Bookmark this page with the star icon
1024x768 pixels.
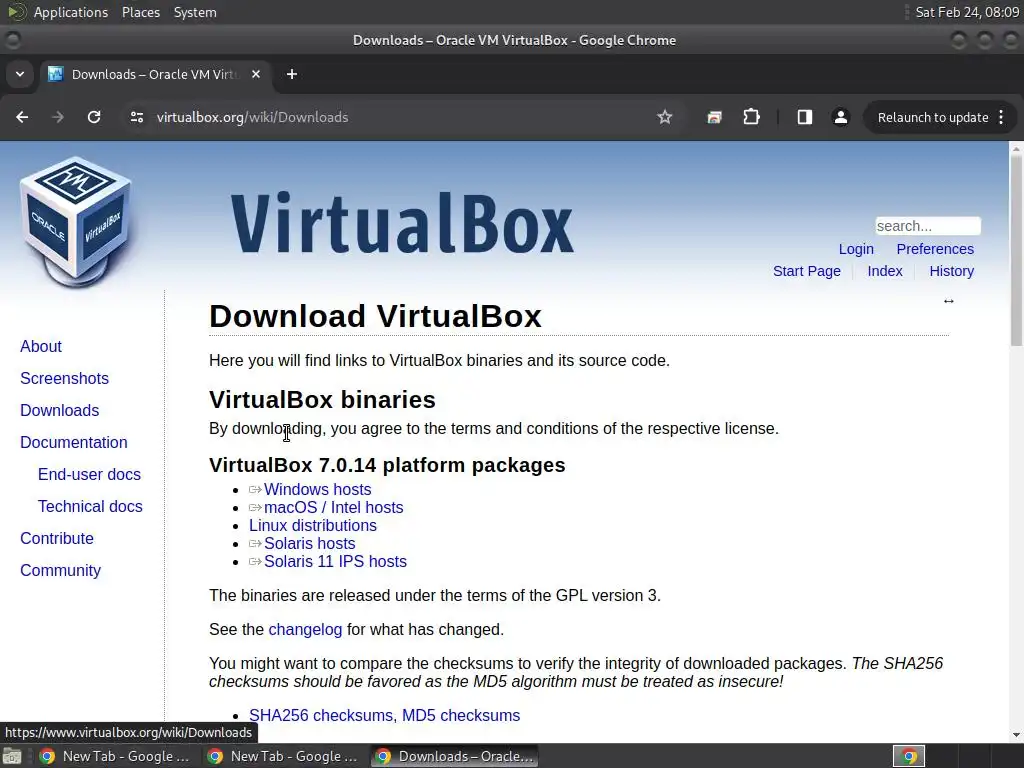[664, 117]
